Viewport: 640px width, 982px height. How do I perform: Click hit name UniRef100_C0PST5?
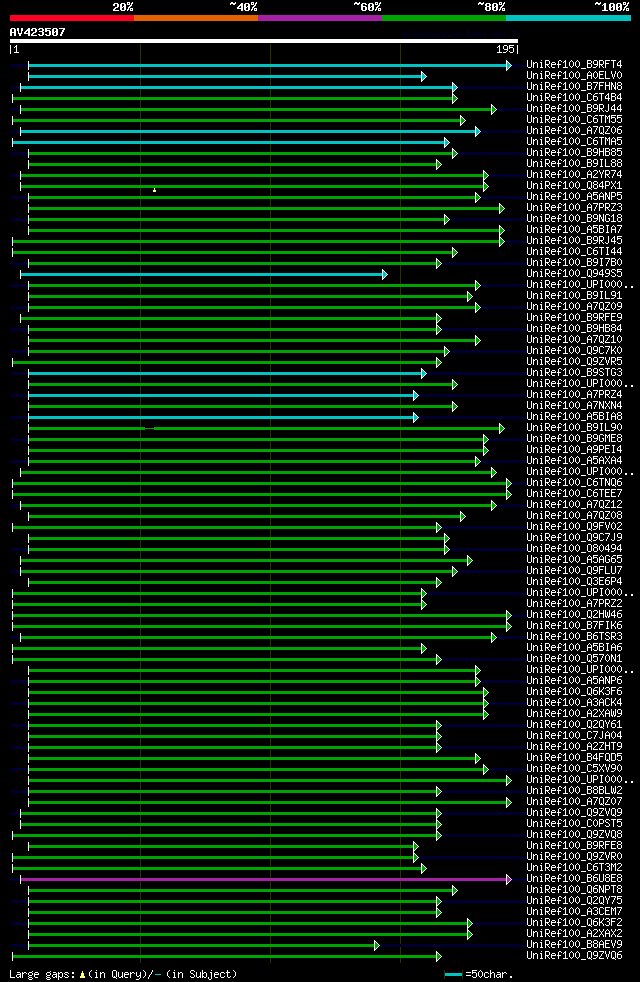coord(574,824)
